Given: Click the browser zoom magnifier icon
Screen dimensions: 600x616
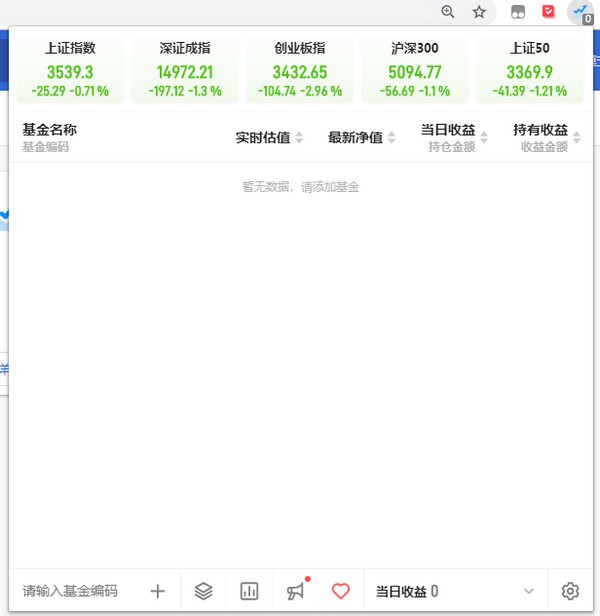Looking at the screenshot, I should pos(448,12).
